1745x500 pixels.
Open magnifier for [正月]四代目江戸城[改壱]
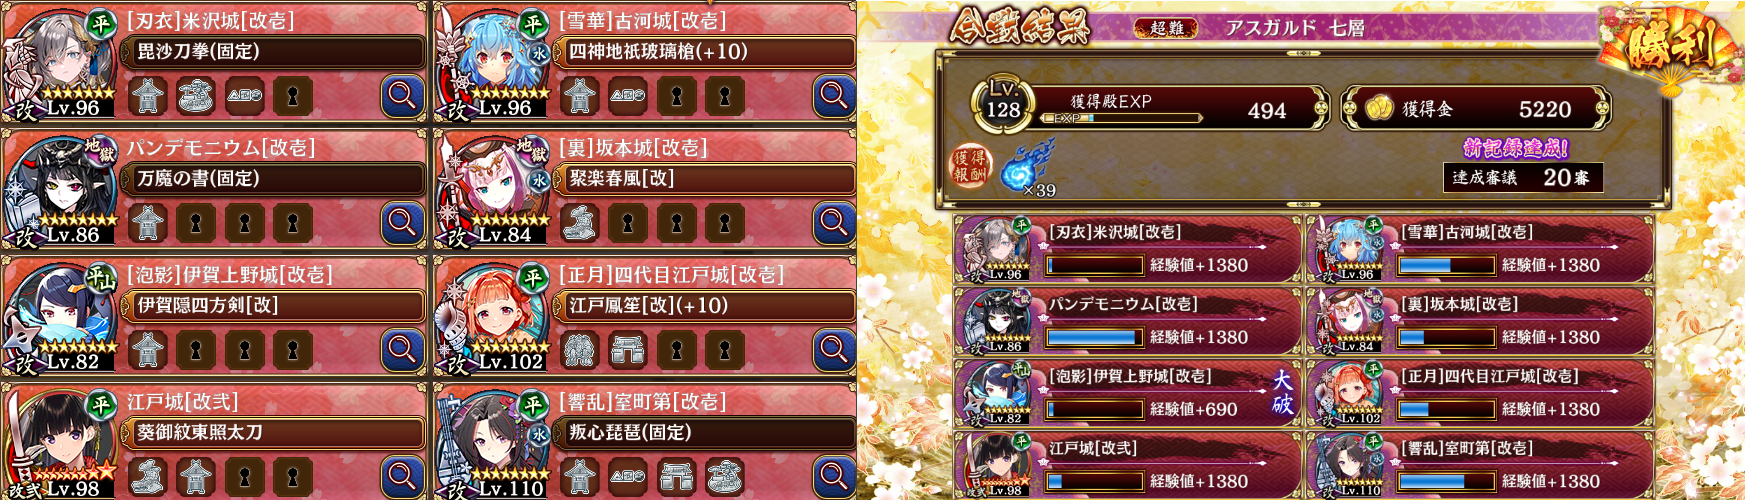pos(834,350)
